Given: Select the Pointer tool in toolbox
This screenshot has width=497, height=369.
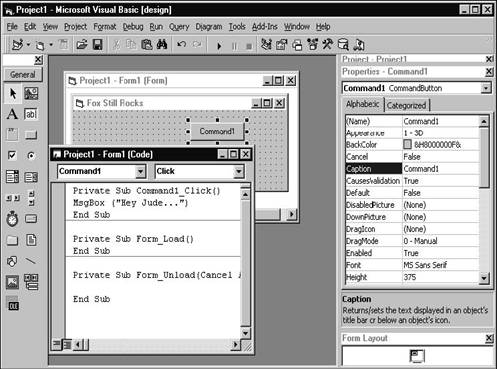Looking at the screenshot, I should tap(13, 94).
